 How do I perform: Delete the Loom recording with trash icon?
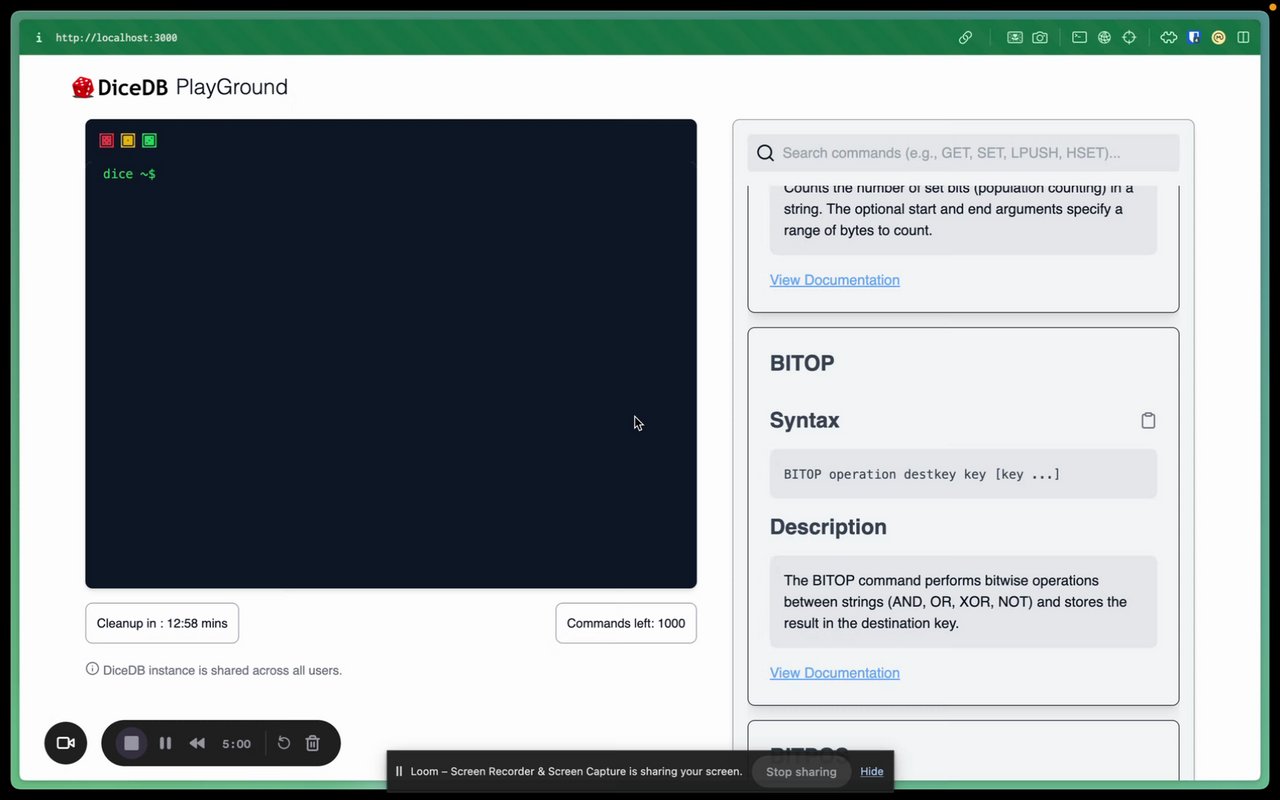(312, 743)
